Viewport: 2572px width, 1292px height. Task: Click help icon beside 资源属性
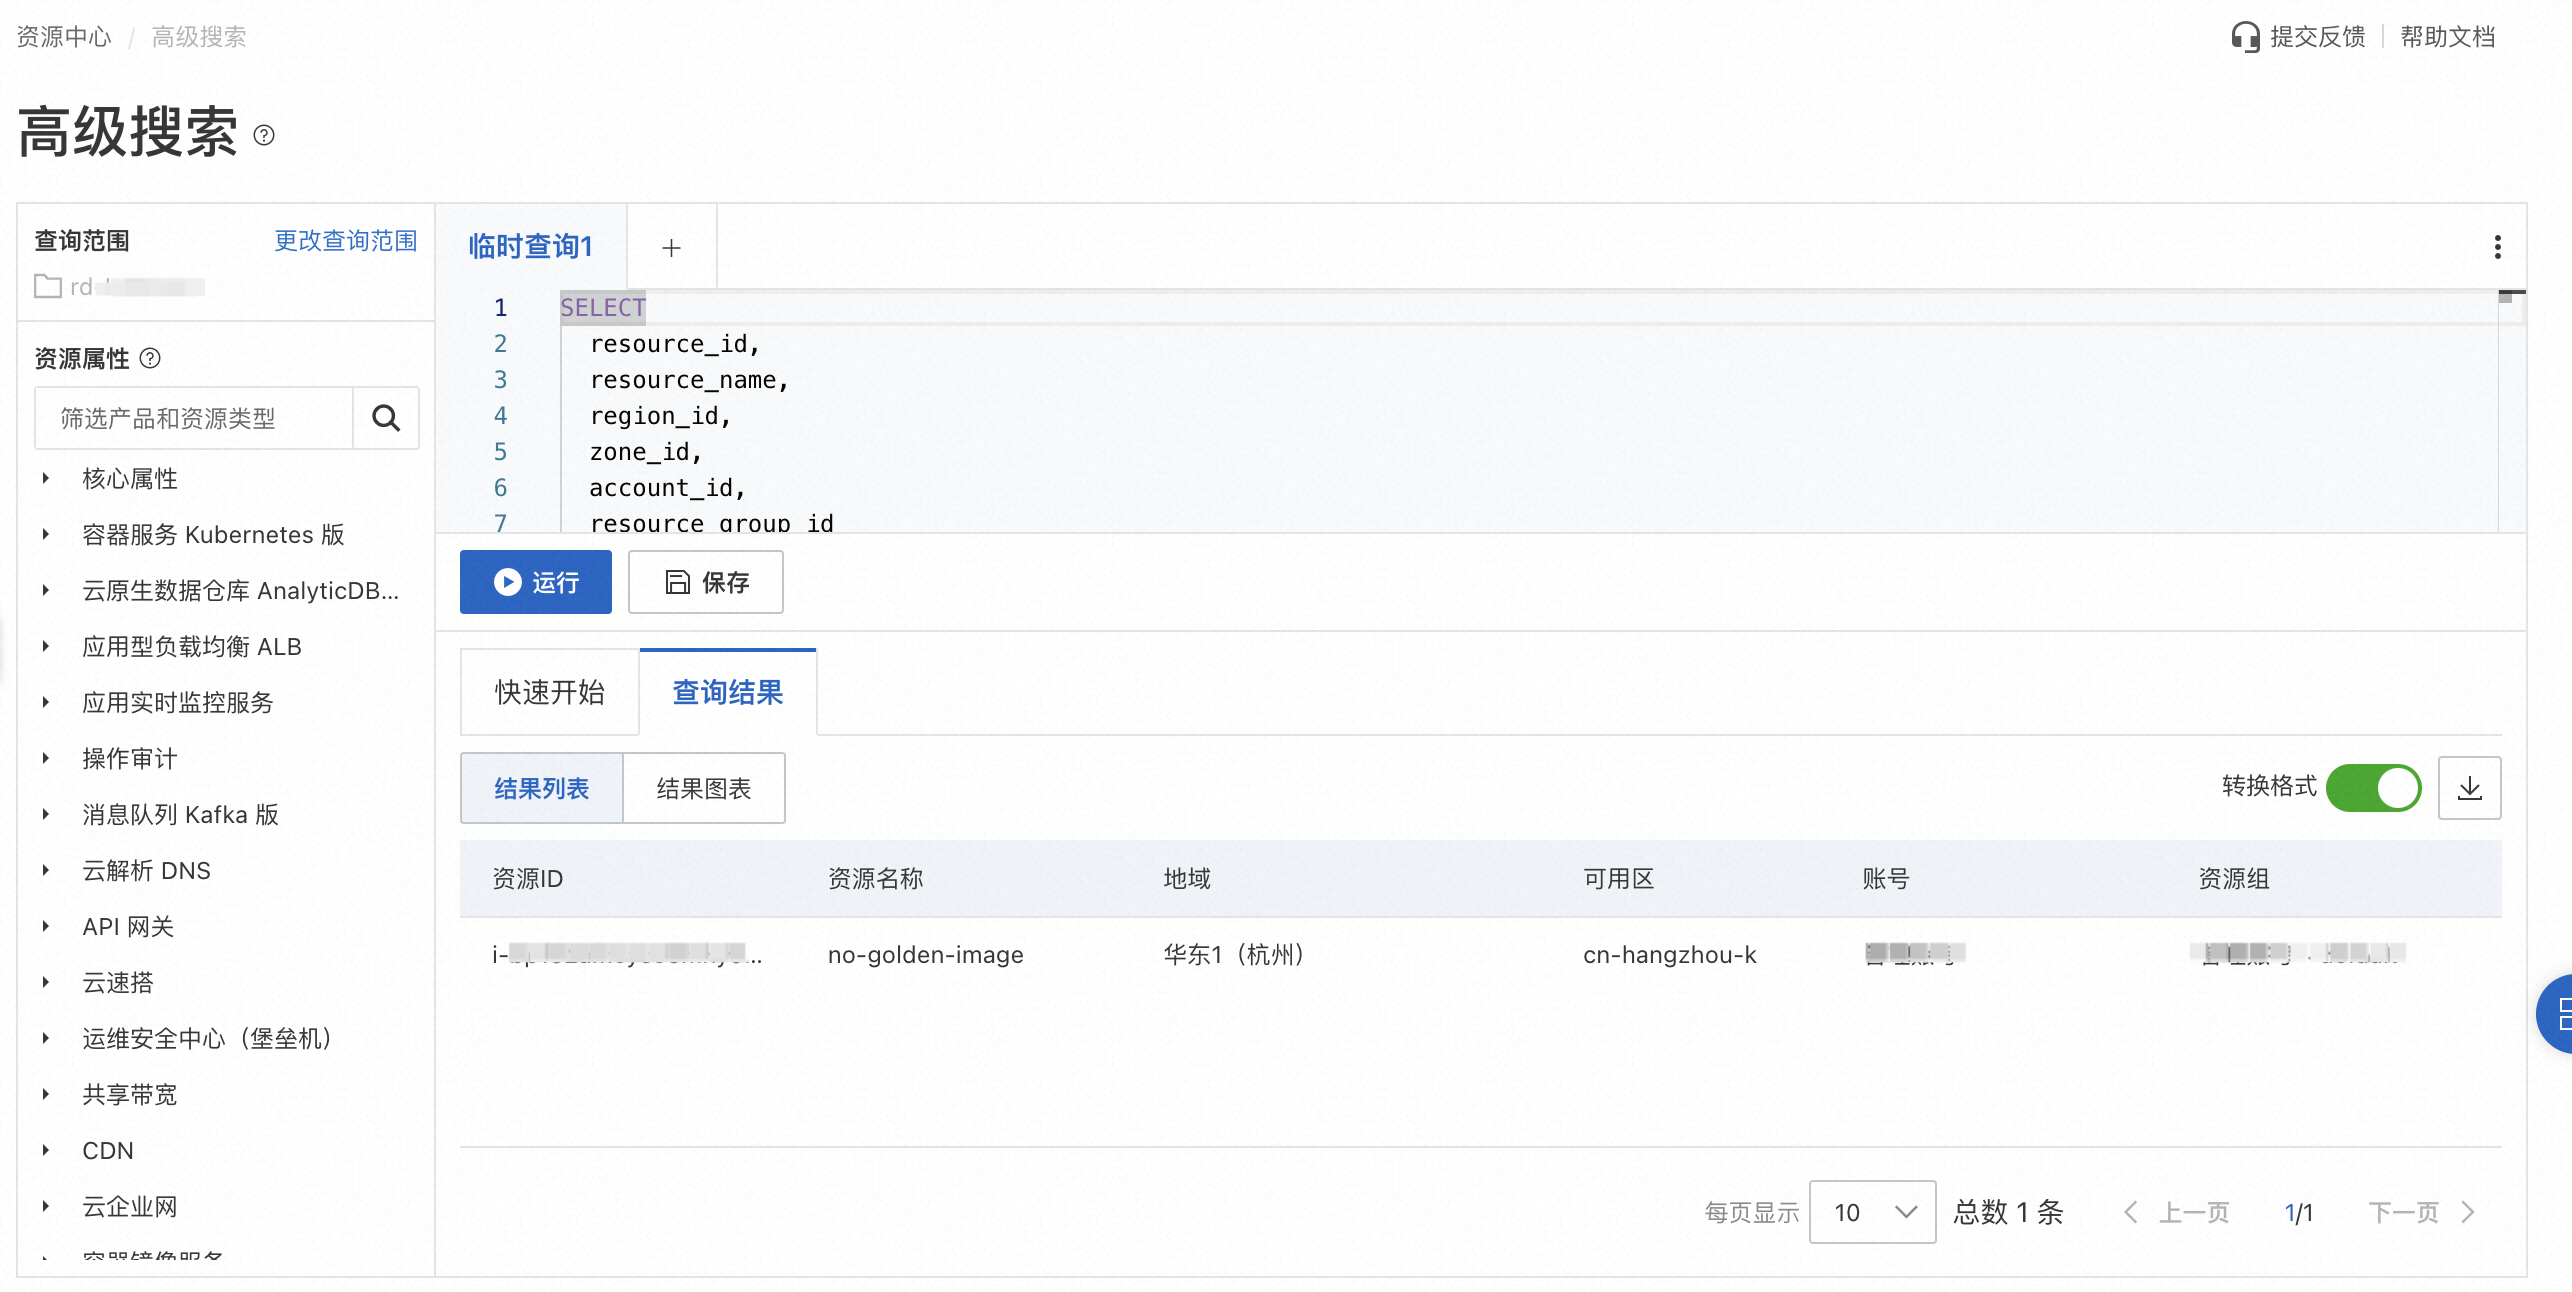pos(150,358)
